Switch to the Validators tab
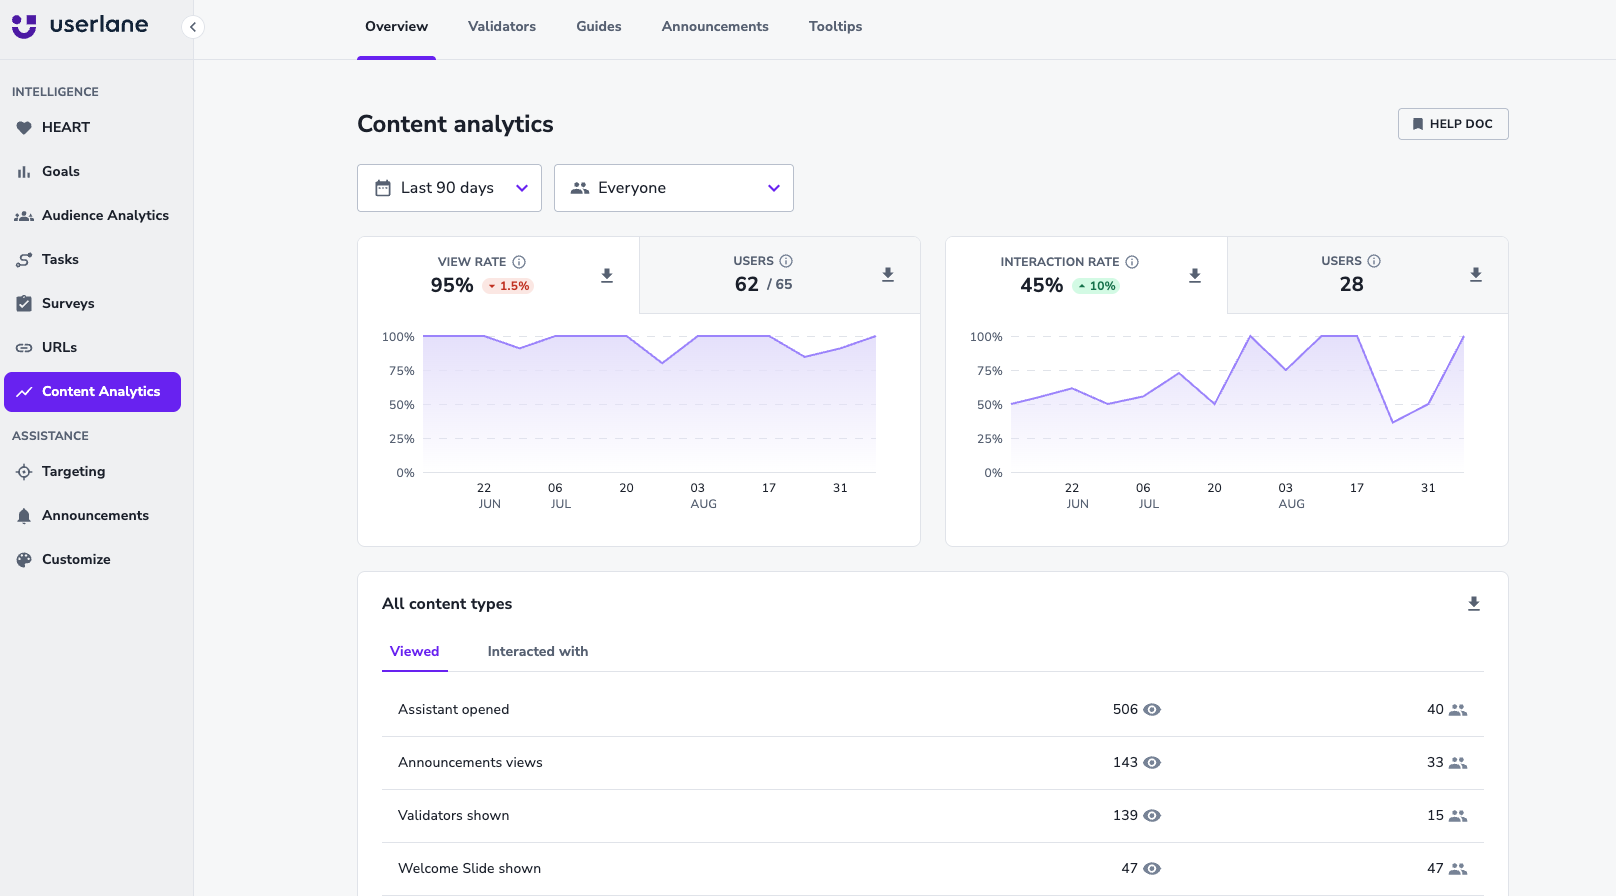 502,27
